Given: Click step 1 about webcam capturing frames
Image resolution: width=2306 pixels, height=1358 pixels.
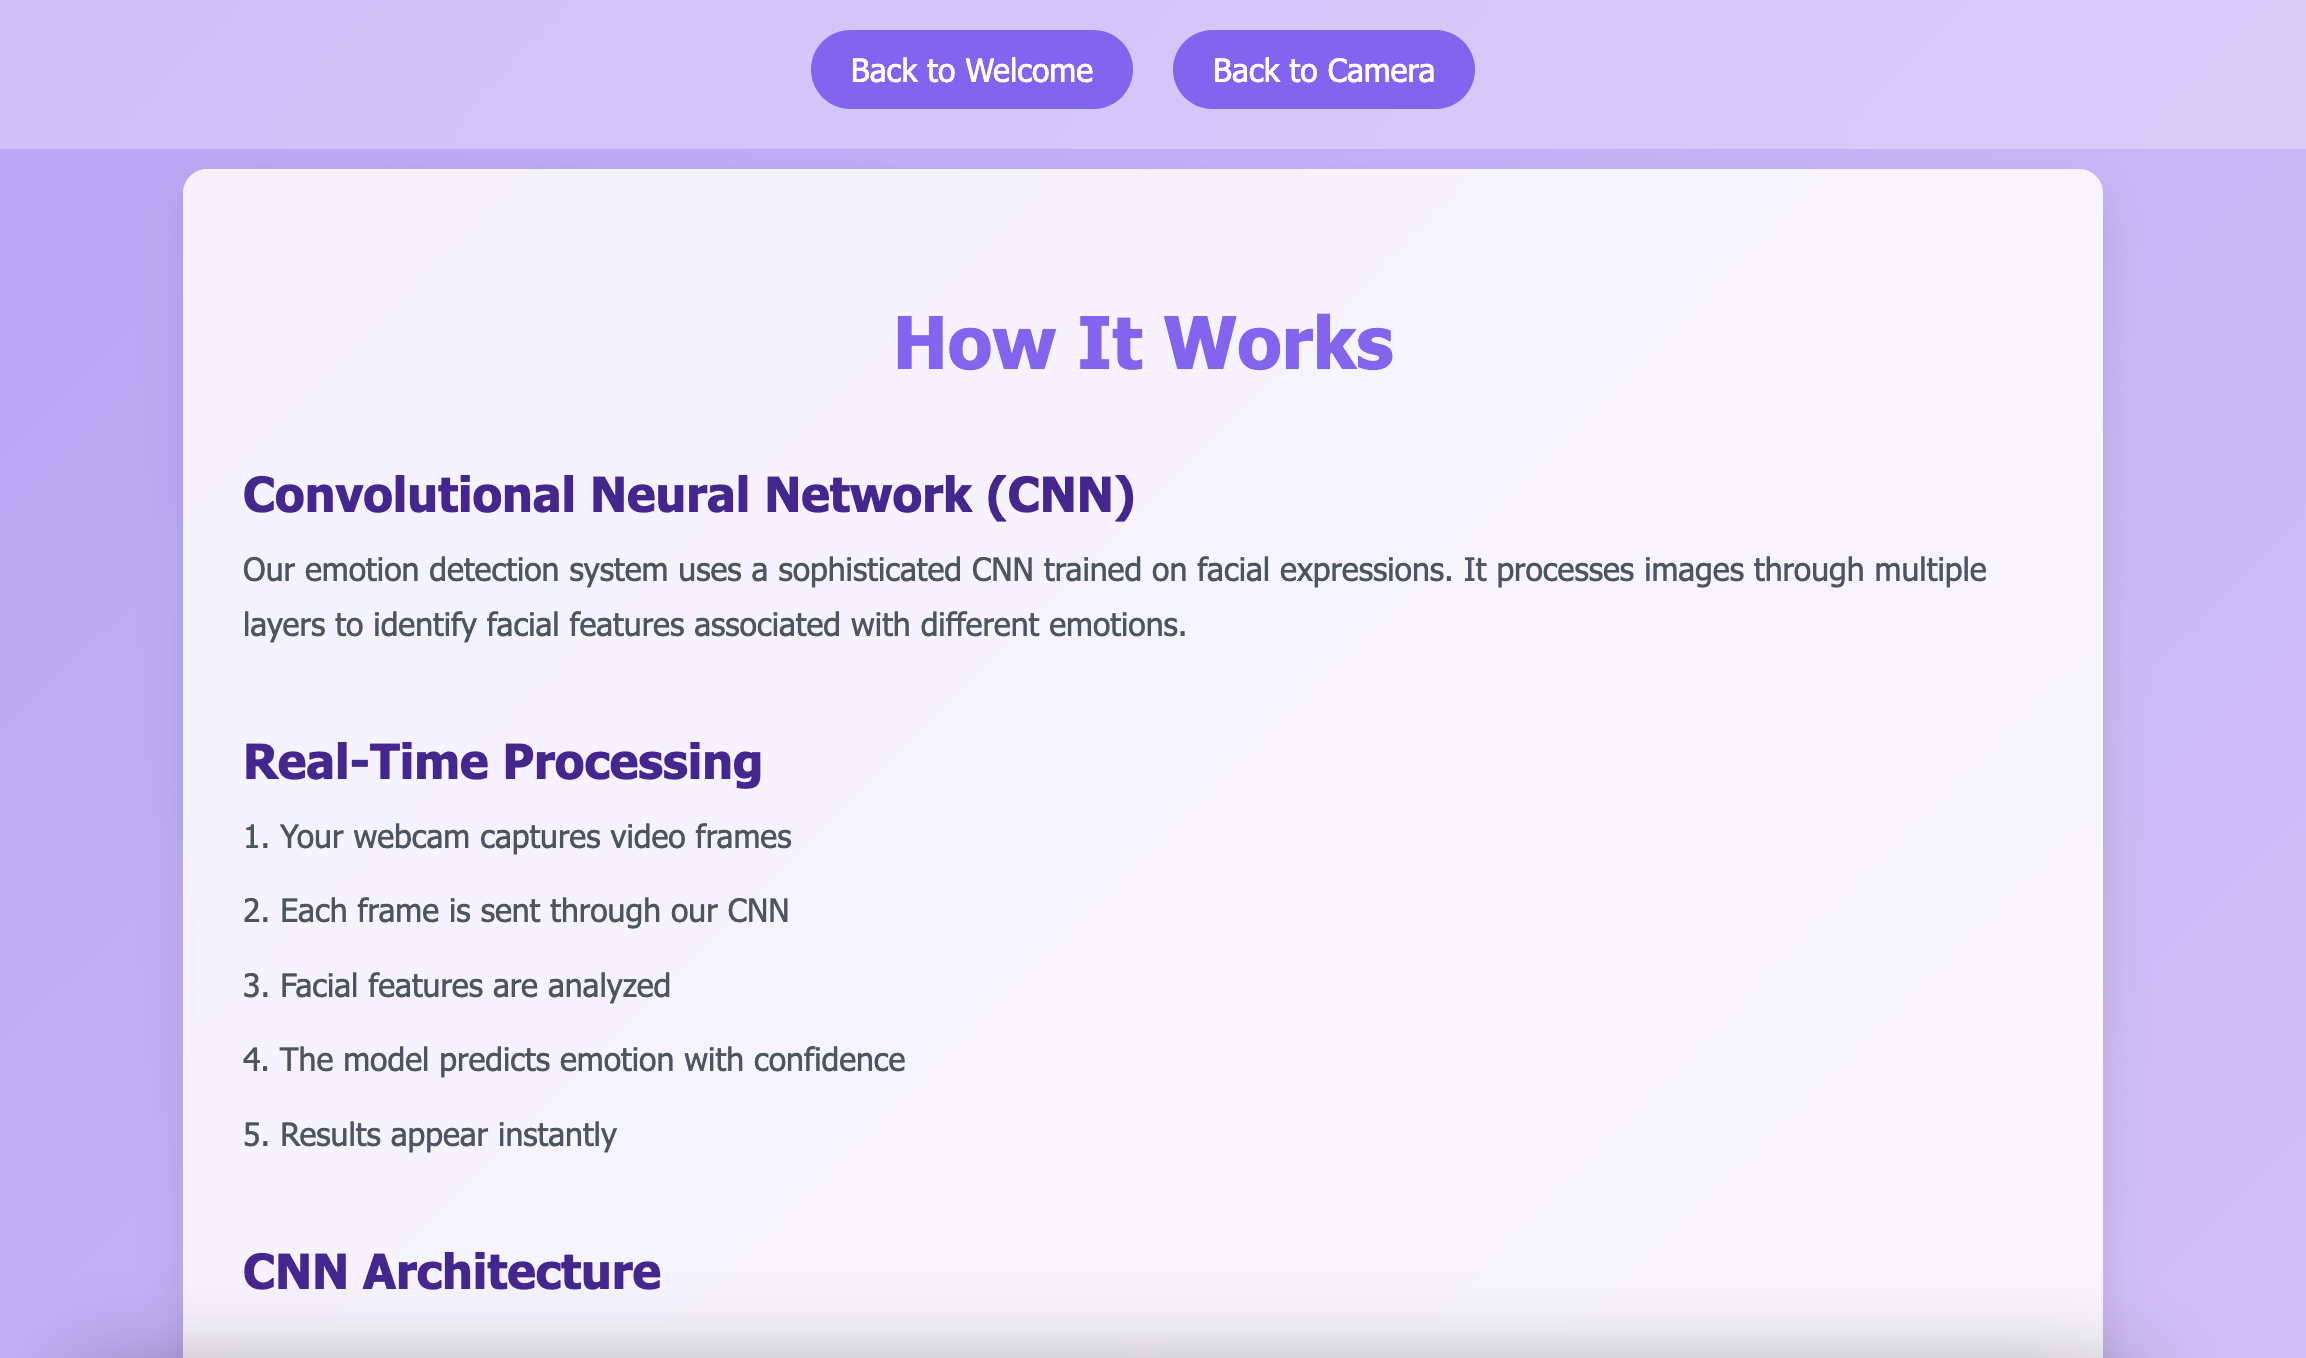Looking at the screenshot, I should point(517,837).
